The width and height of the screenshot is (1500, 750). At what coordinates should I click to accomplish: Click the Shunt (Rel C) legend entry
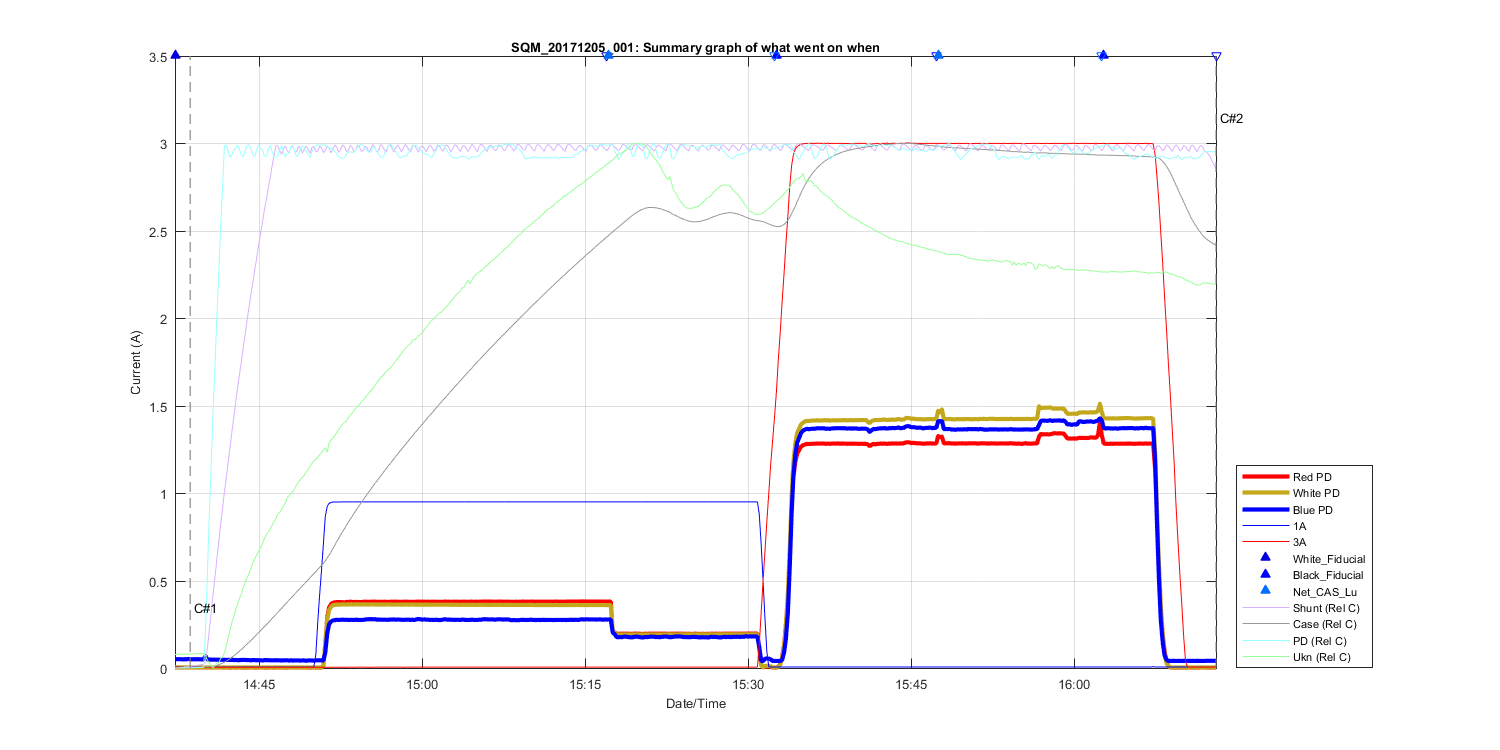pos(1326,608)
